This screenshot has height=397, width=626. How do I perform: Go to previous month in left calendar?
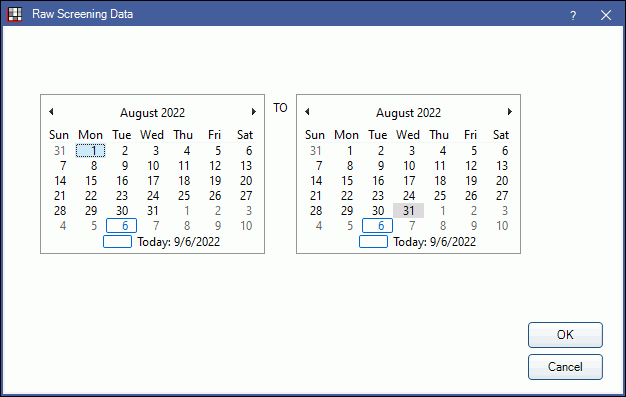51,112
